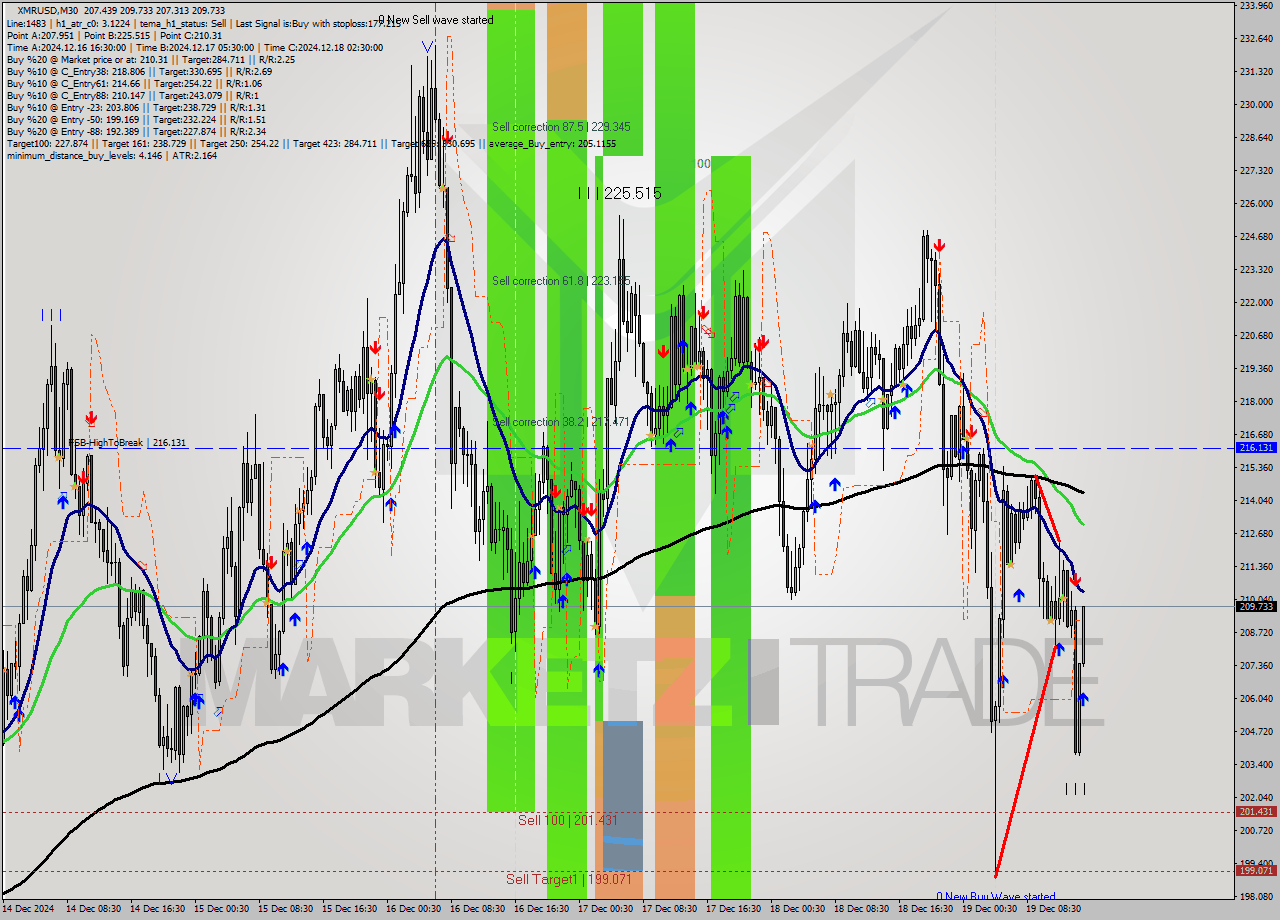Image resolution: width=1280 pixels, height=920 pixels.
Task: Click the '17 Dec 08:30' time axis label
Action: (670, 909)
